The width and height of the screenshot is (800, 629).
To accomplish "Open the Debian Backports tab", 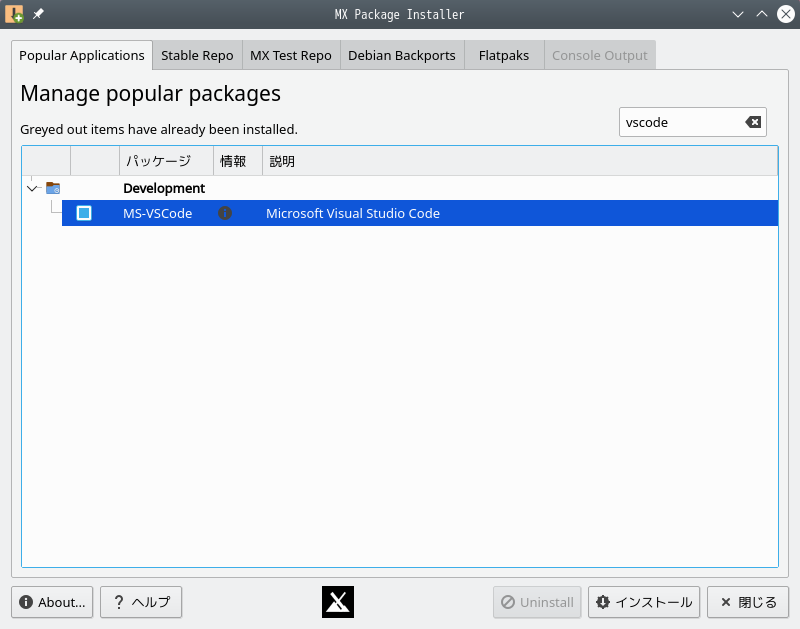I will (x=402, y=55).
